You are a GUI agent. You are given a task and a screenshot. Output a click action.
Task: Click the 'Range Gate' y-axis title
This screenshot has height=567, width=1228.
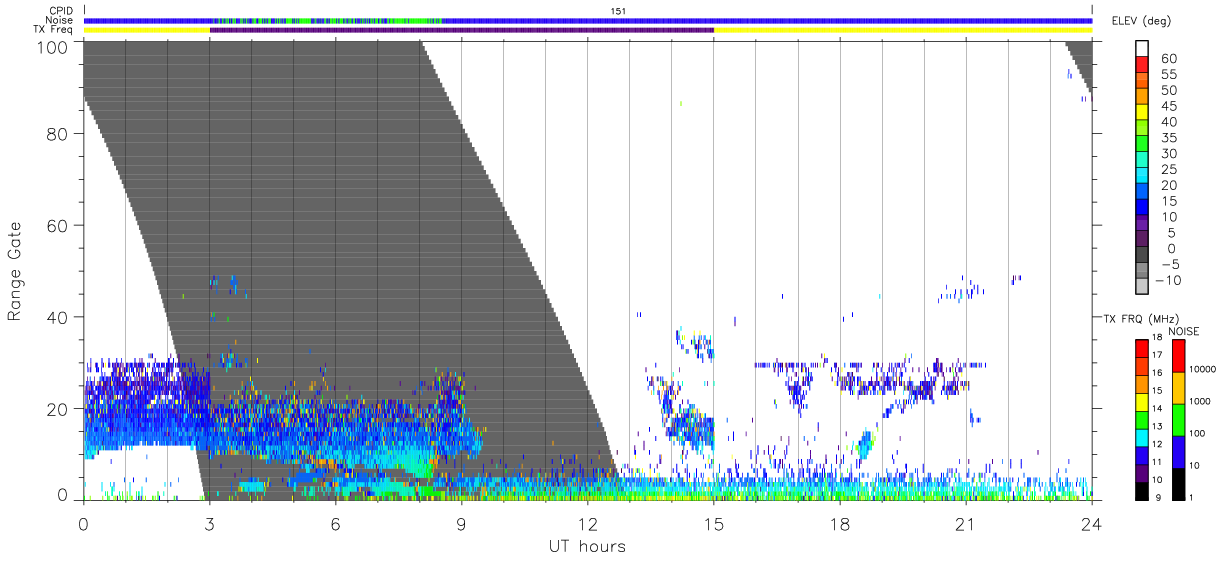[x=15, y=270]
